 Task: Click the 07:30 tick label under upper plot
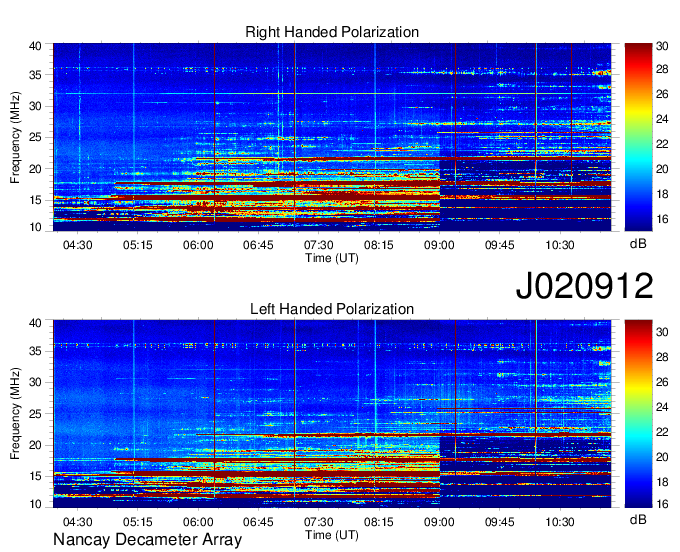point(319,245)
